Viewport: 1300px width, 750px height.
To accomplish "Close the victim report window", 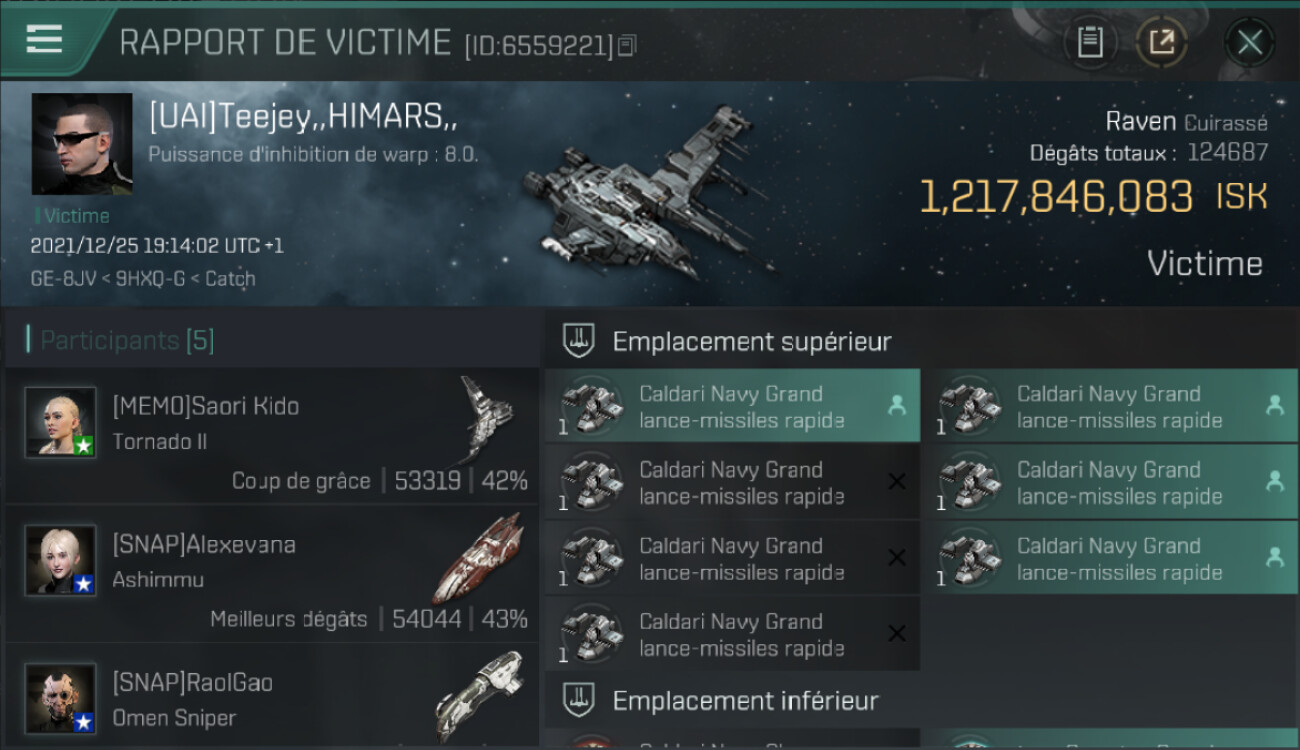I will coord(1249,42).
